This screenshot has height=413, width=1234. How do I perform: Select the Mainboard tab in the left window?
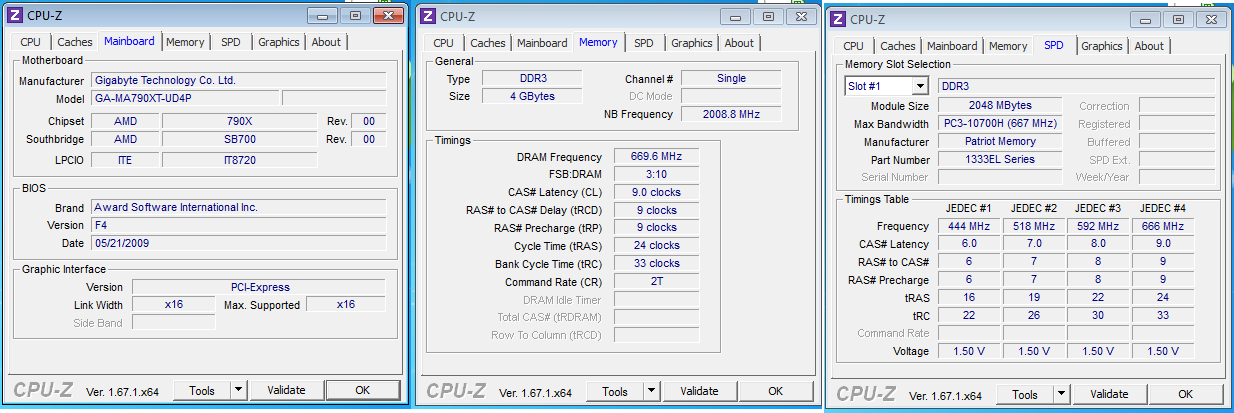(129, 41)
